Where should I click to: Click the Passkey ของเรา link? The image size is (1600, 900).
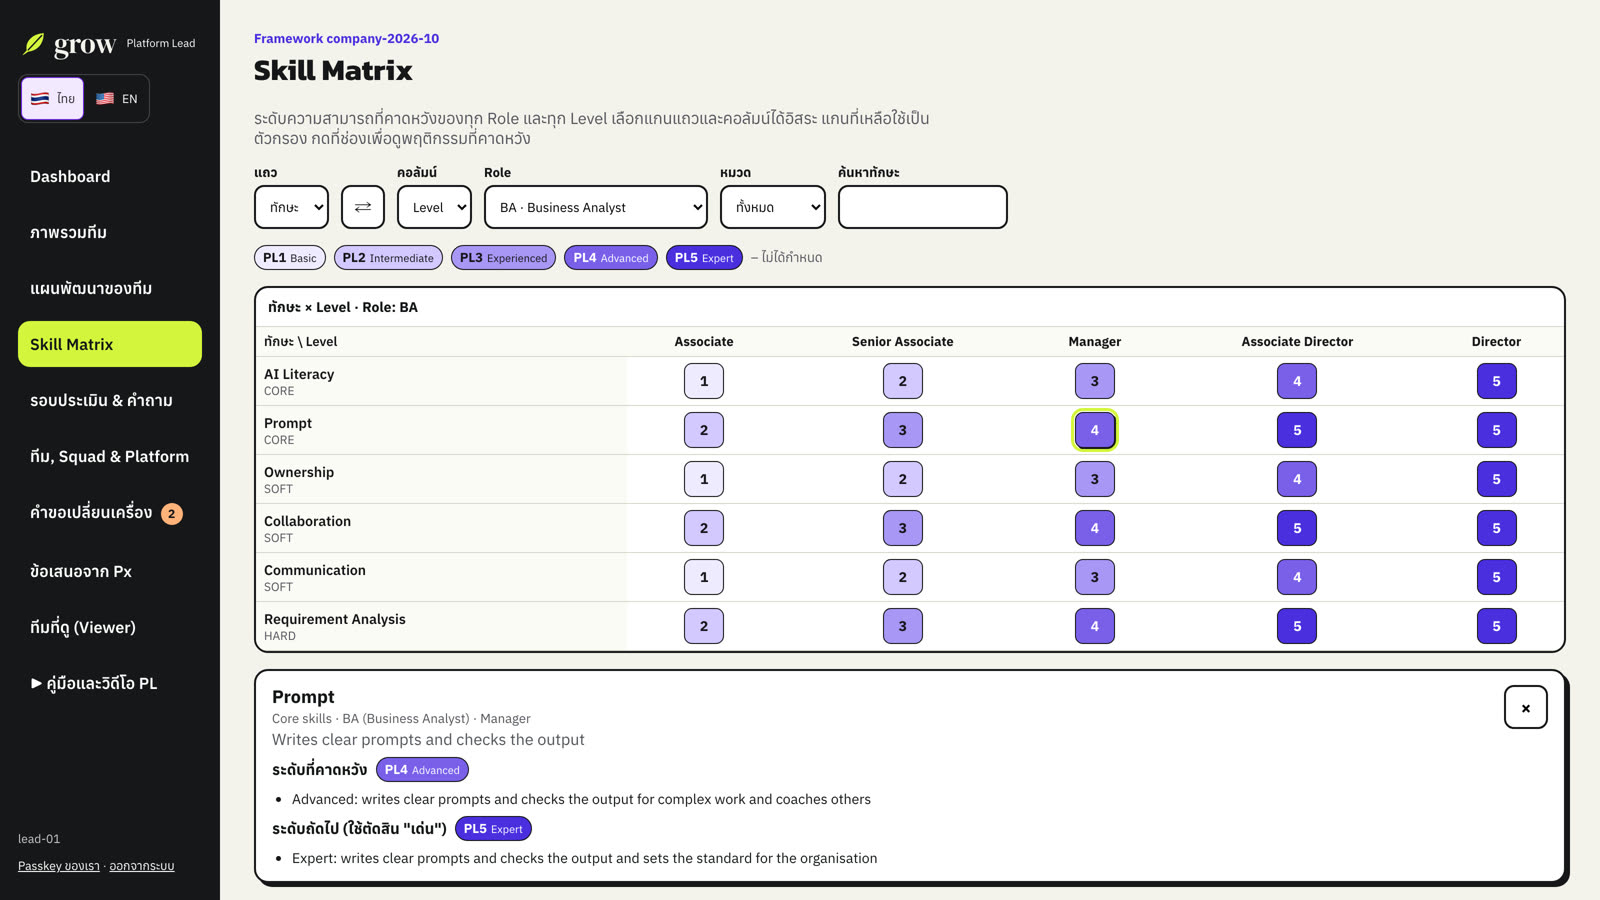[x=59, y=866]
